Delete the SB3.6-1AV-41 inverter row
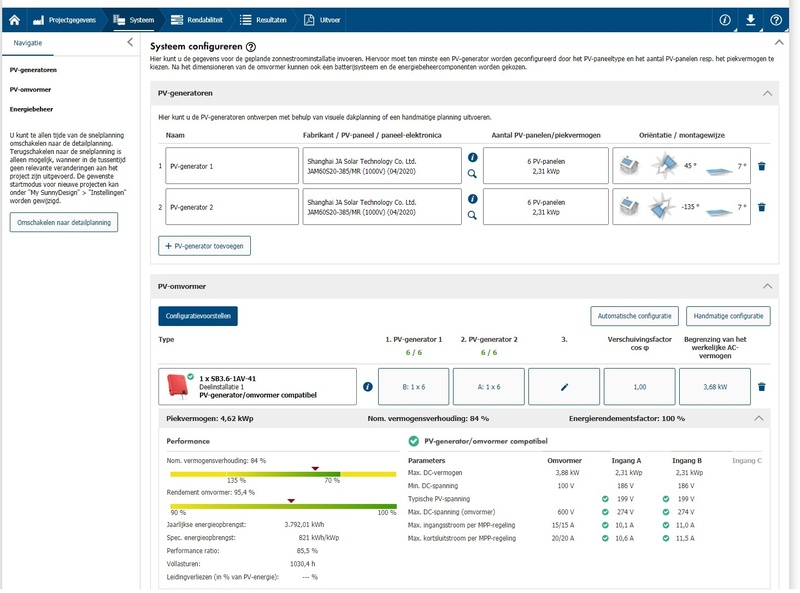The width and height of the screenshot is (800, 593). click(x=761, y=387)
